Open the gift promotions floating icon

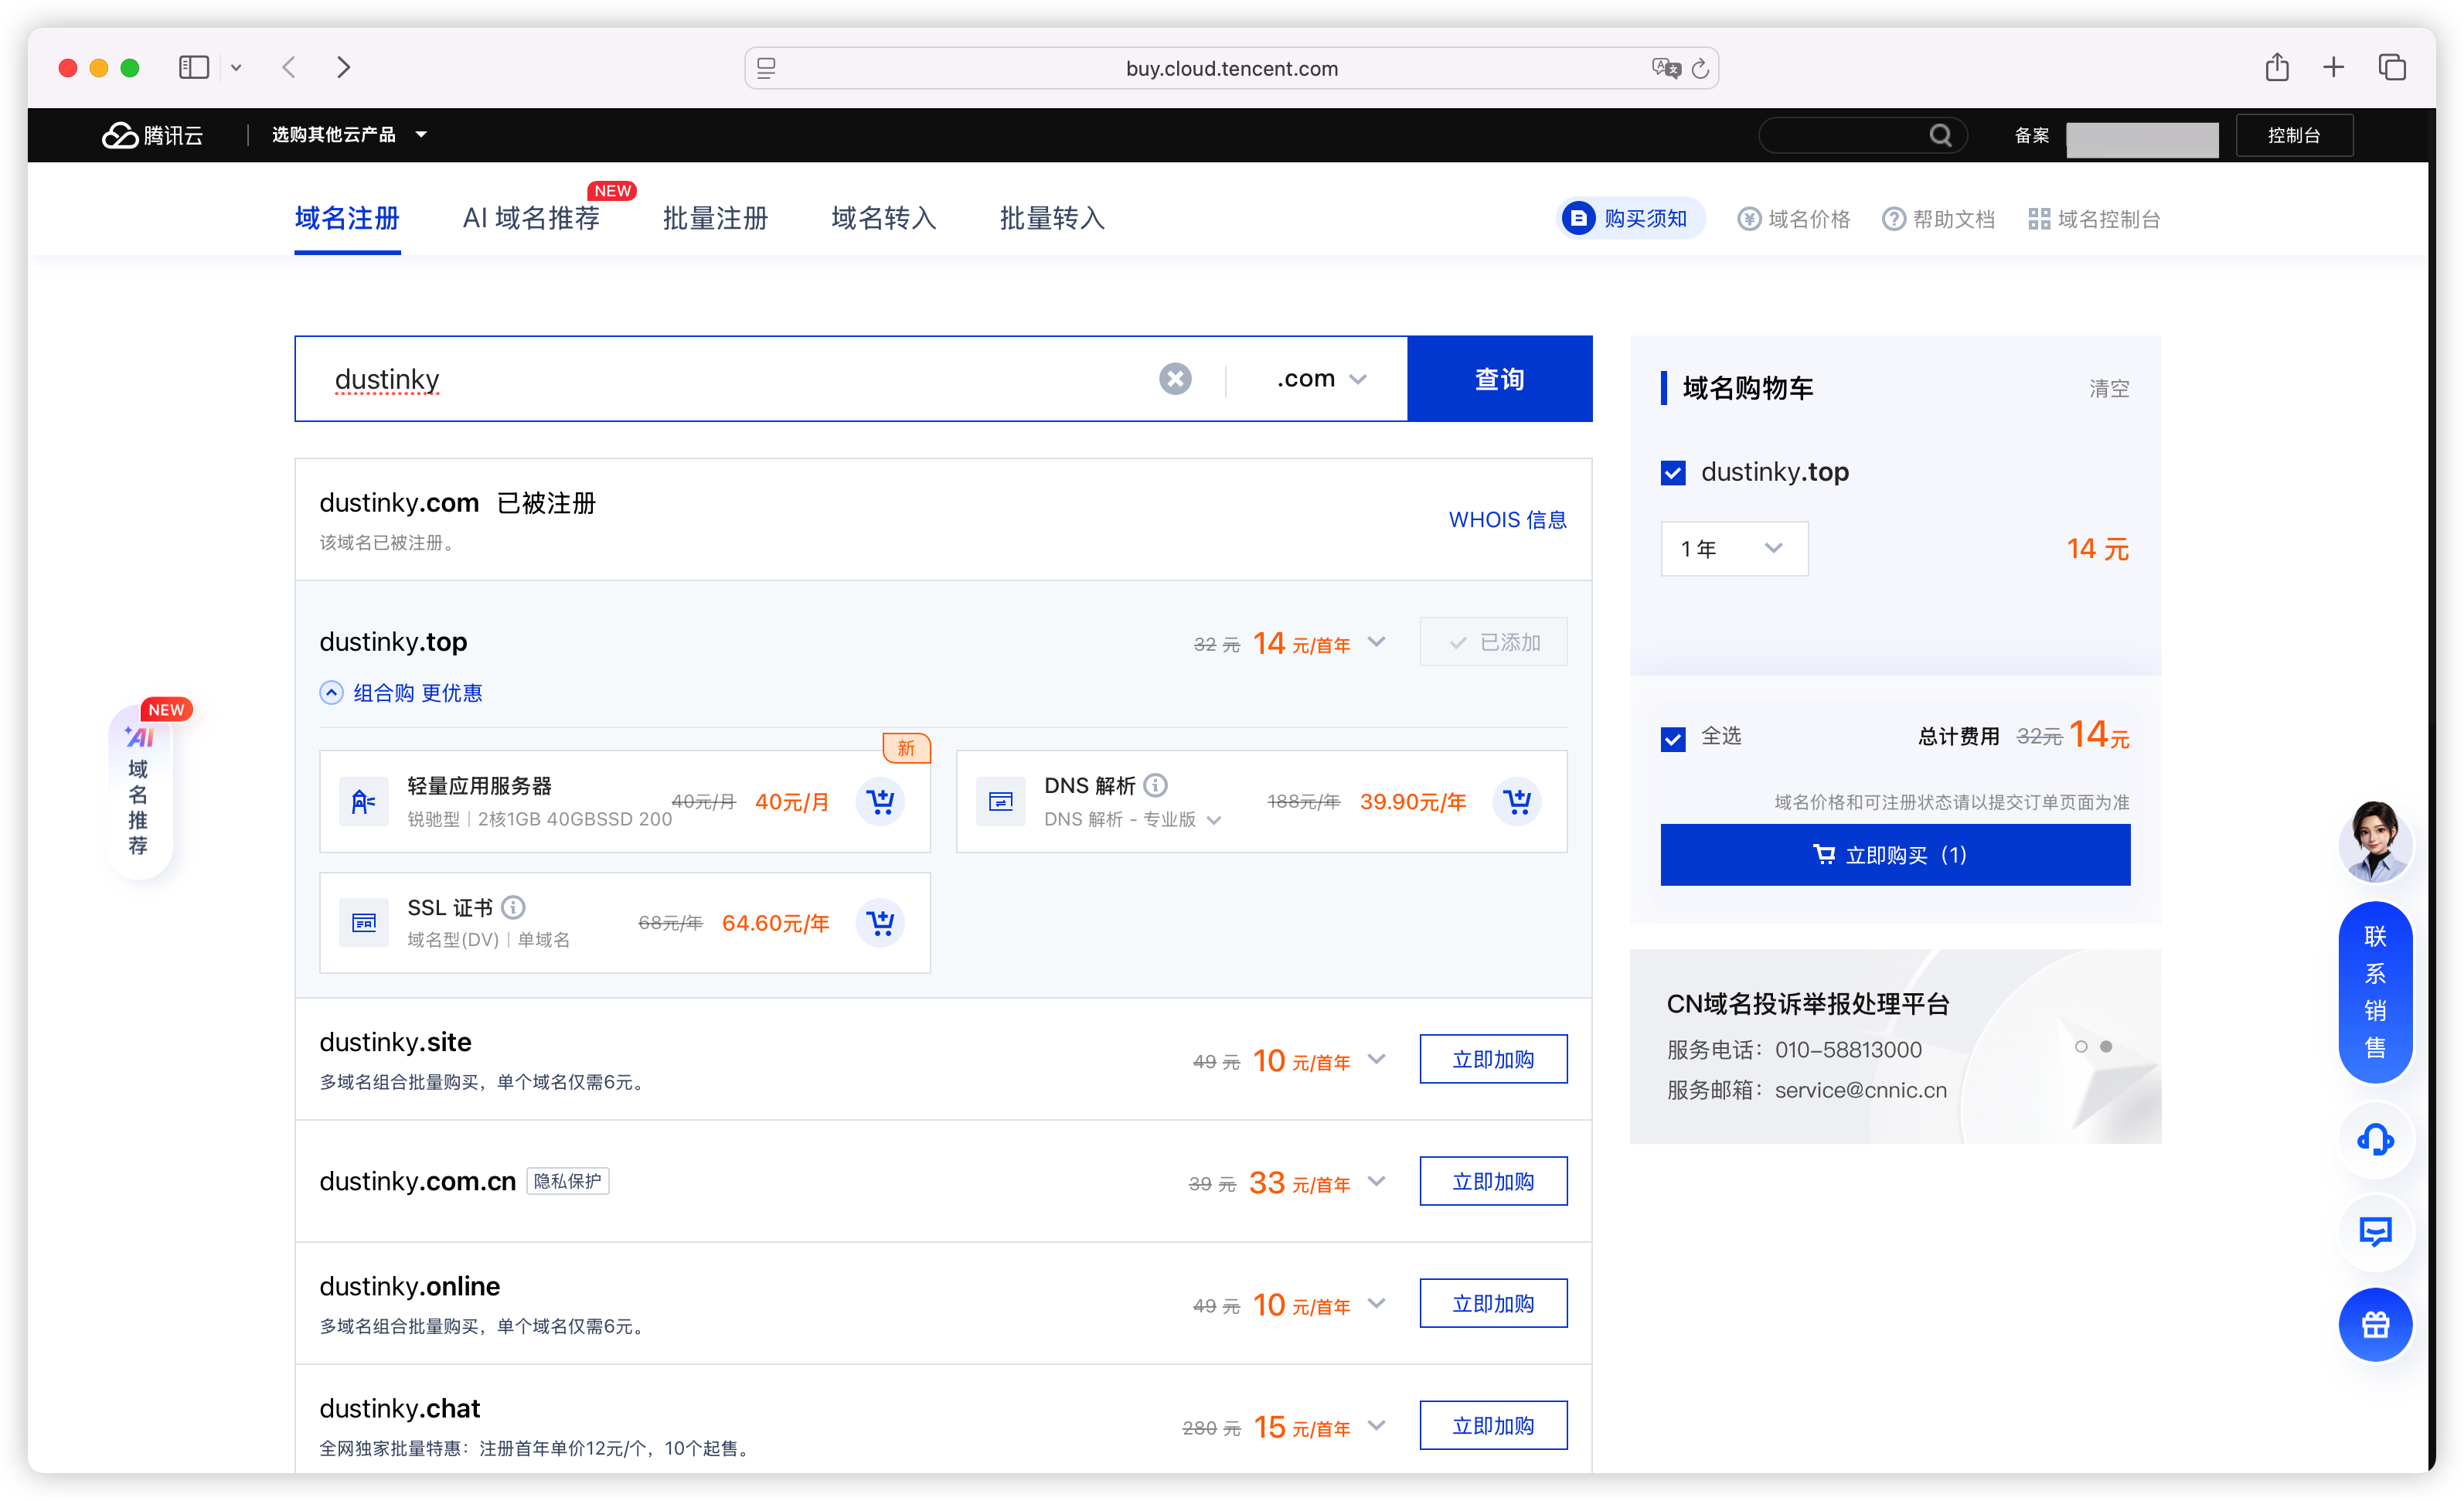tap(2375, 1325)
